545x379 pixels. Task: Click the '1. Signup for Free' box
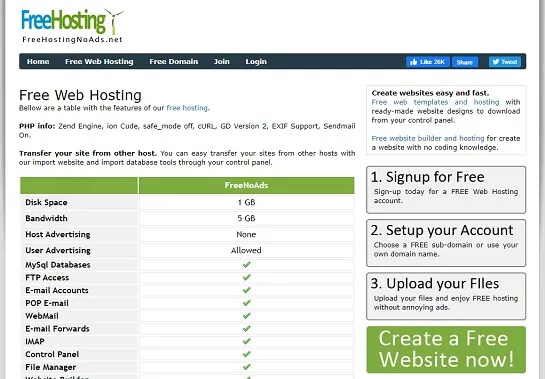[x=446, y=190]
